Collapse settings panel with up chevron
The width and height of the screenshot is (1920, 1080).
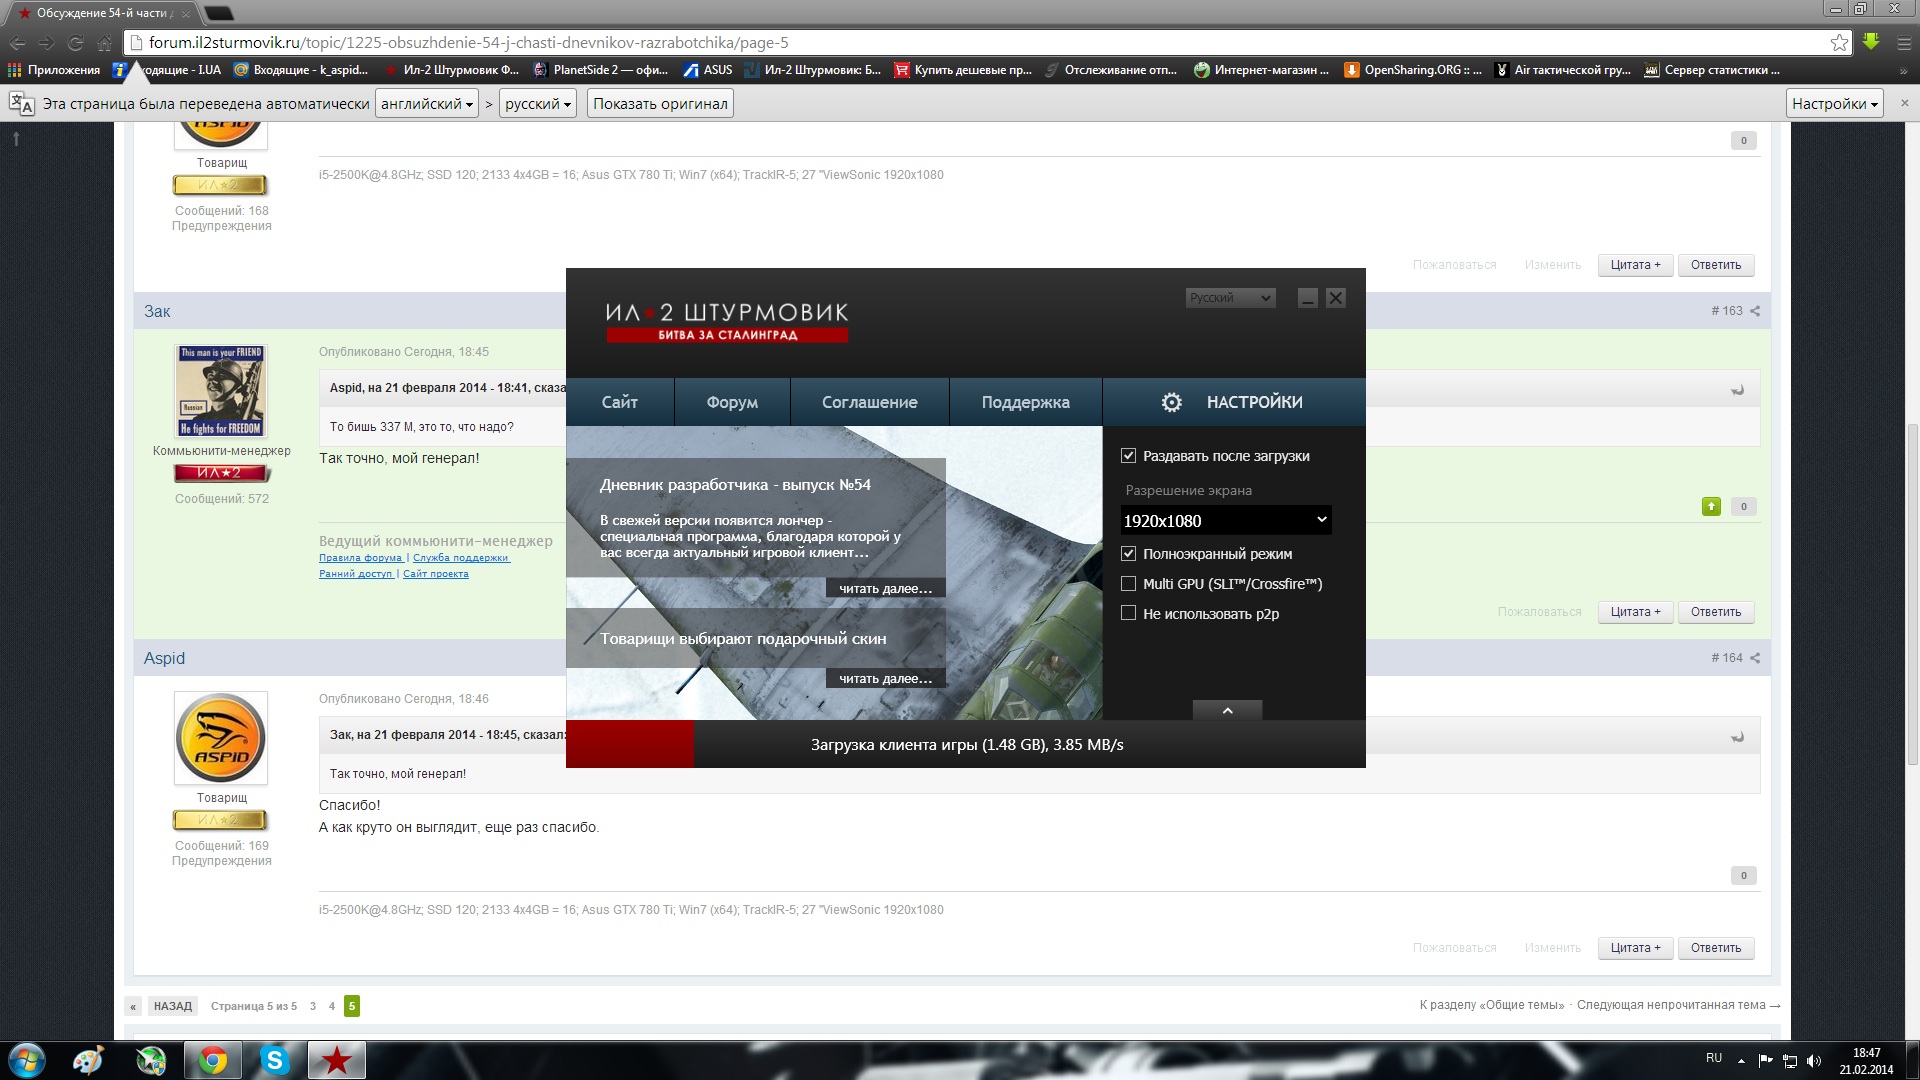(x=1227, y=710)
